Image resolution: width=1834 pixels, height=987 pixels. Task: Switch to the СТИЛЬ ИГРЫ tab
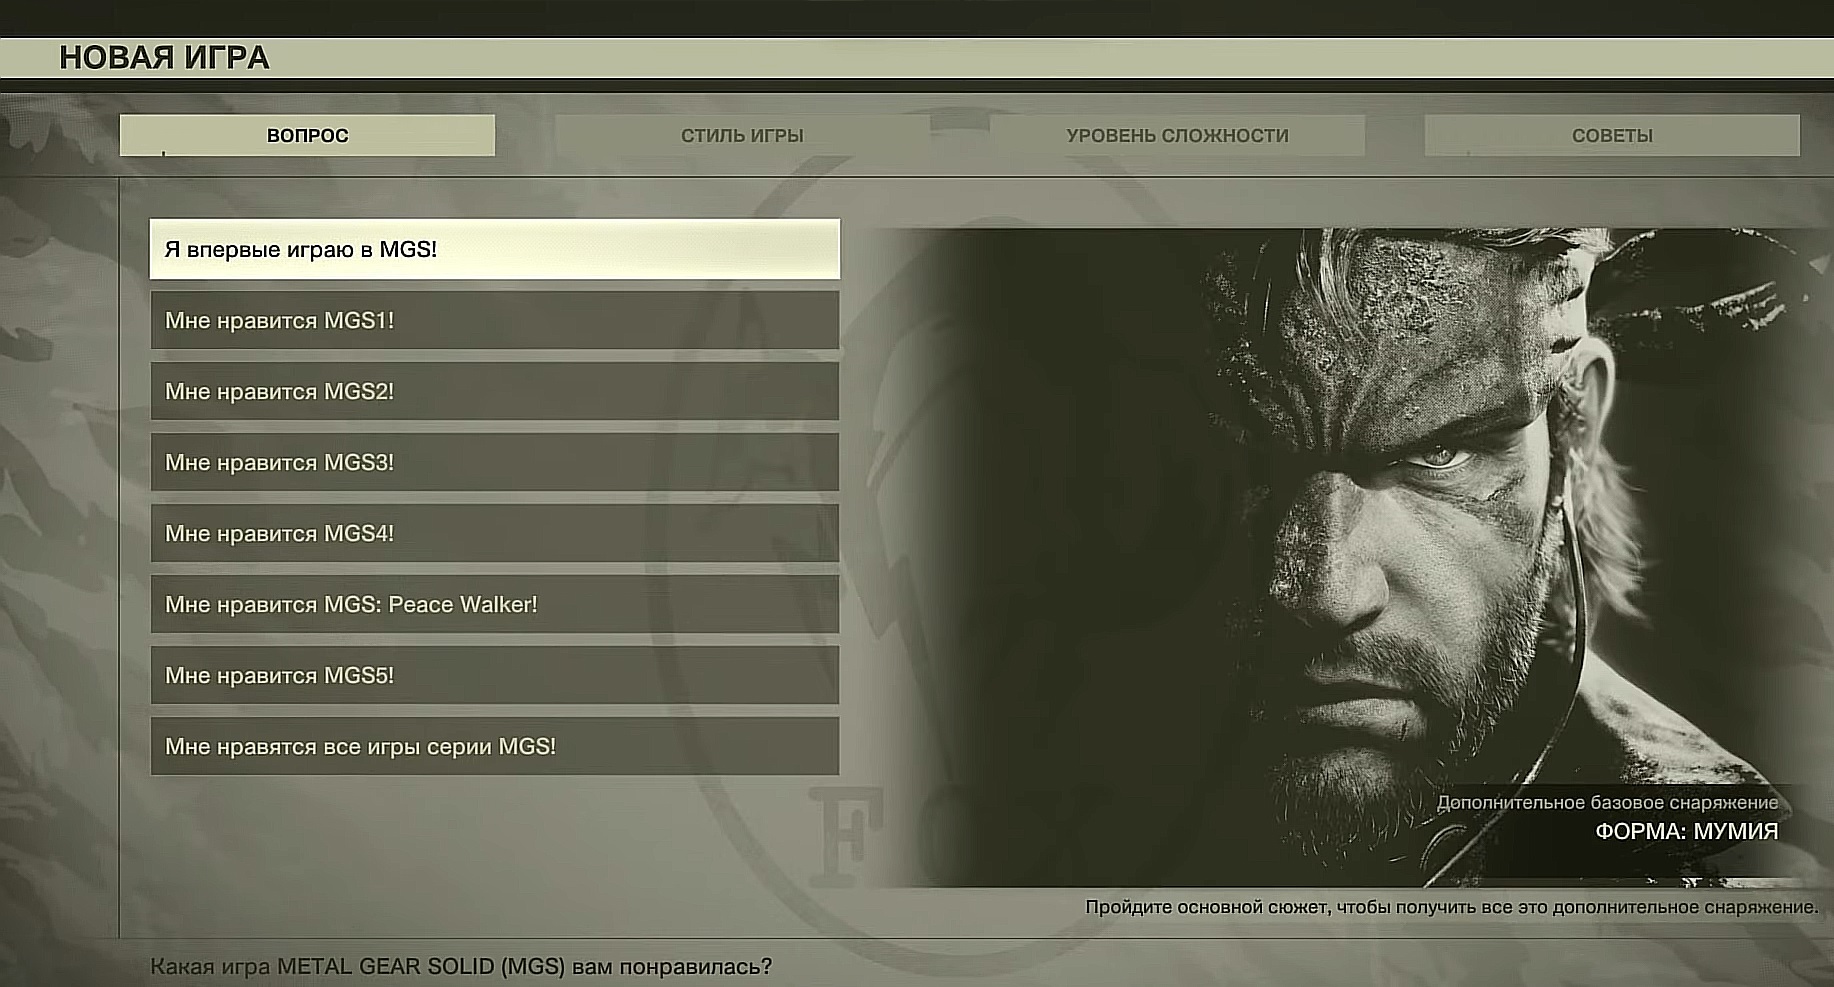(x=742, y=135)
